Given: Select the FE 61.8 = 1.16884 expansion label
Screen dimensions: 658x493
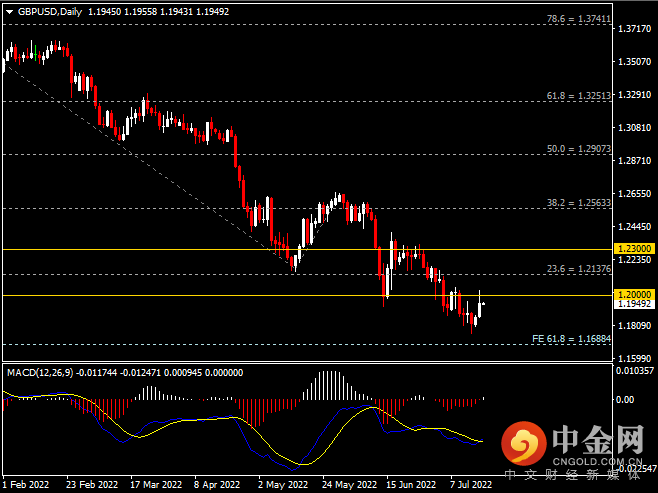Looking at the screenshot, I should point(571,339).
